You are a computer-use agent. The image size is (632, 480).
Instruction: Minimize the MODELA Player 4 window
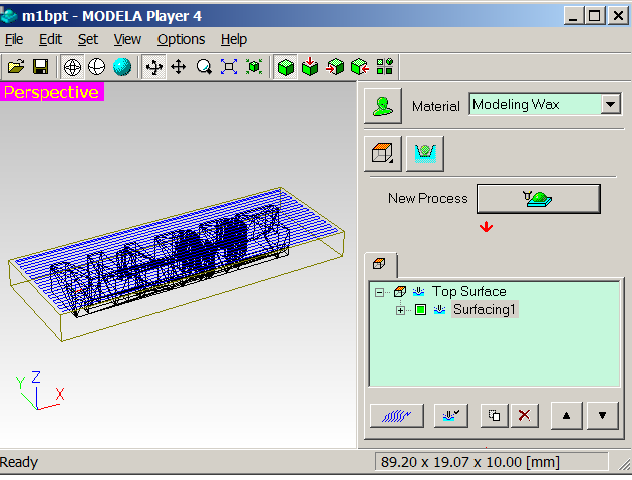coord(573,16)
